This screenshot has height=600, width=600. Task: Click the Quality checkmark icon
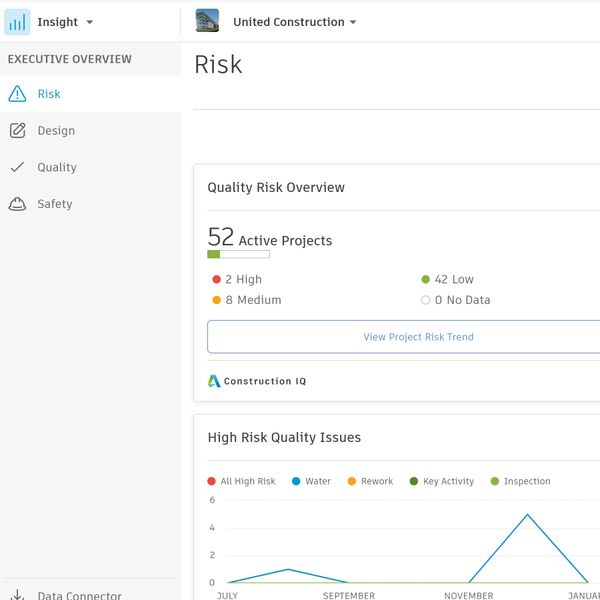click(x=17, y=168)
